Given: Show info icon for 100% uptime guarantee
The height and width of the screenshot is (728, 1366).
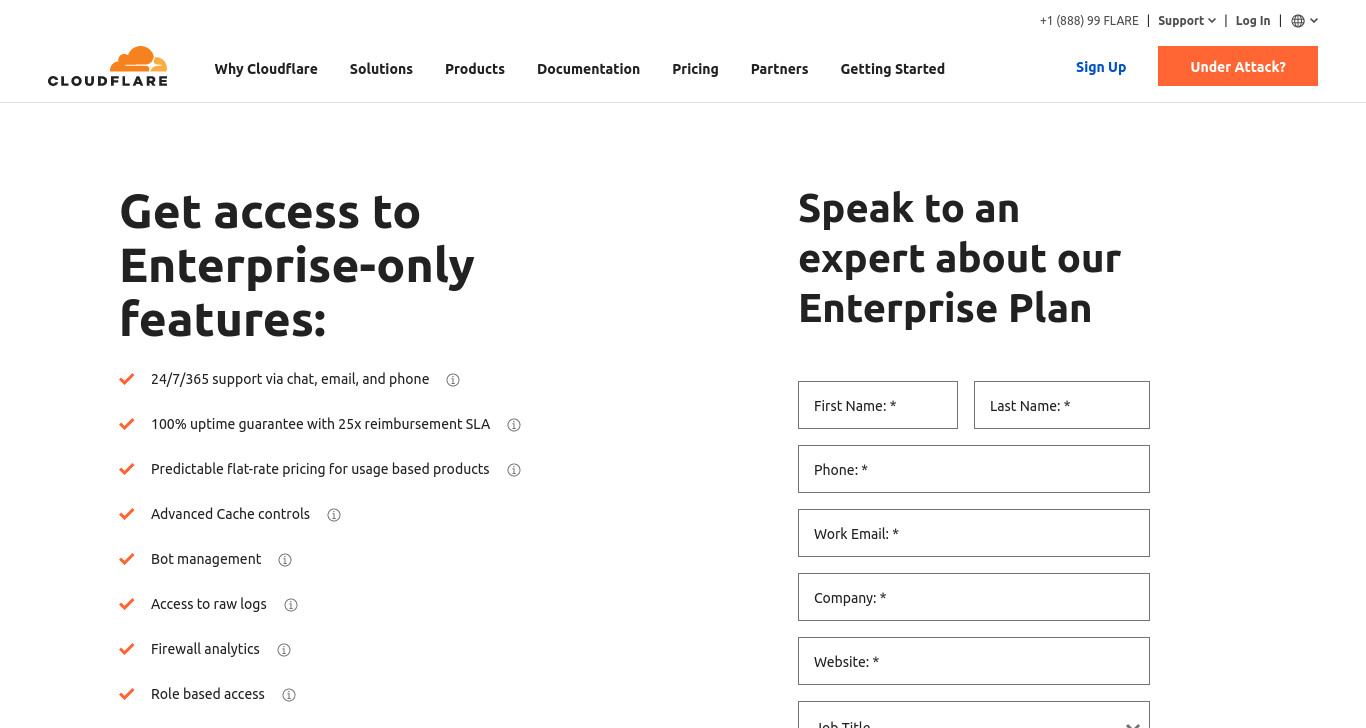Looking at the screenshot, I should [x=514, y=425].
